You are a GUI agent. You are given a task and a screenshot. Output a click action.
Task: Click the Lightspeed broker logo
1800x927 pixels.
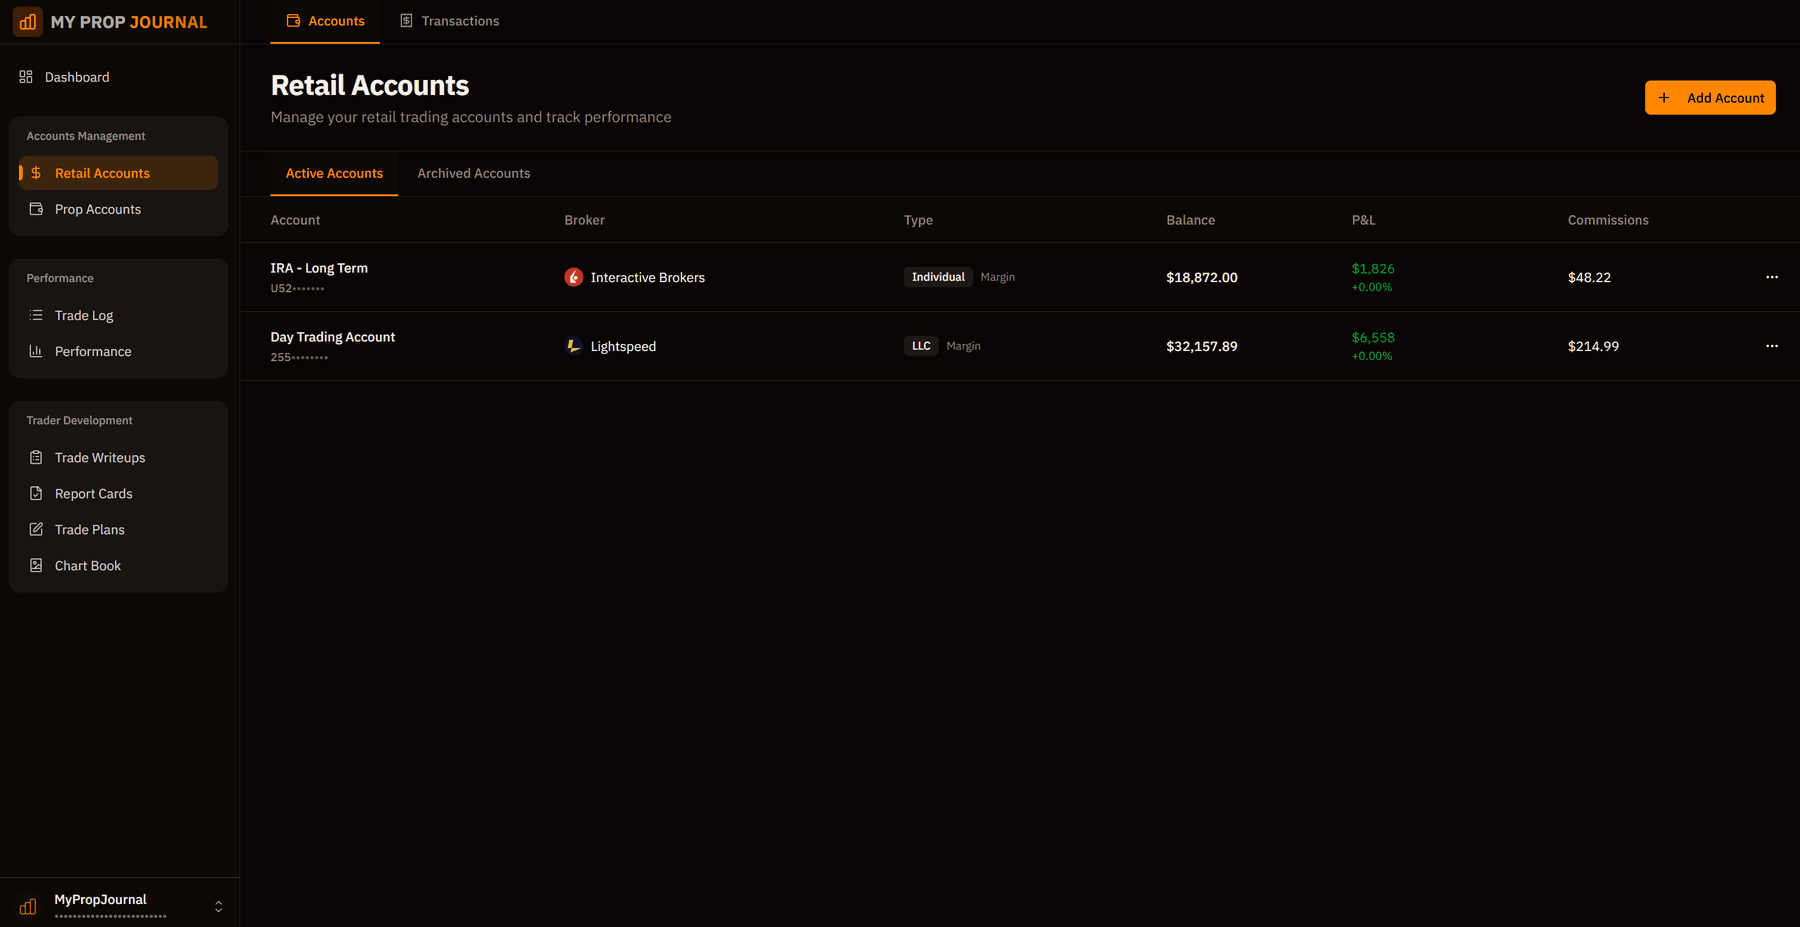point(573,346)
